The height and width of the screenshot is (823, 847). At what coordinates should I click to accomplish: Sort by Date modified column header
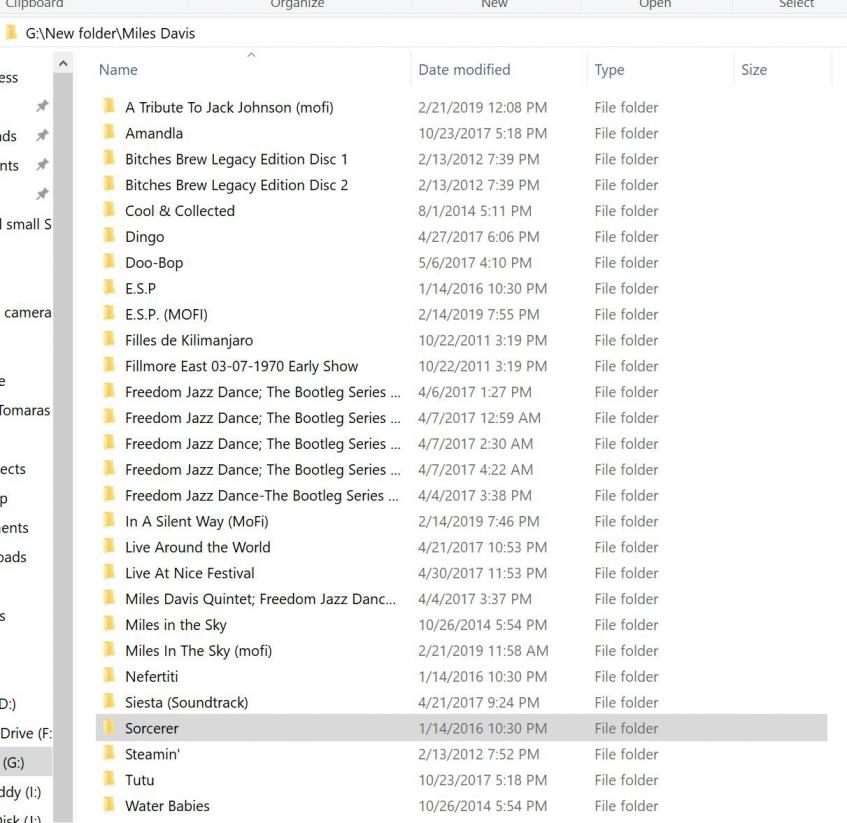point(464,70)
